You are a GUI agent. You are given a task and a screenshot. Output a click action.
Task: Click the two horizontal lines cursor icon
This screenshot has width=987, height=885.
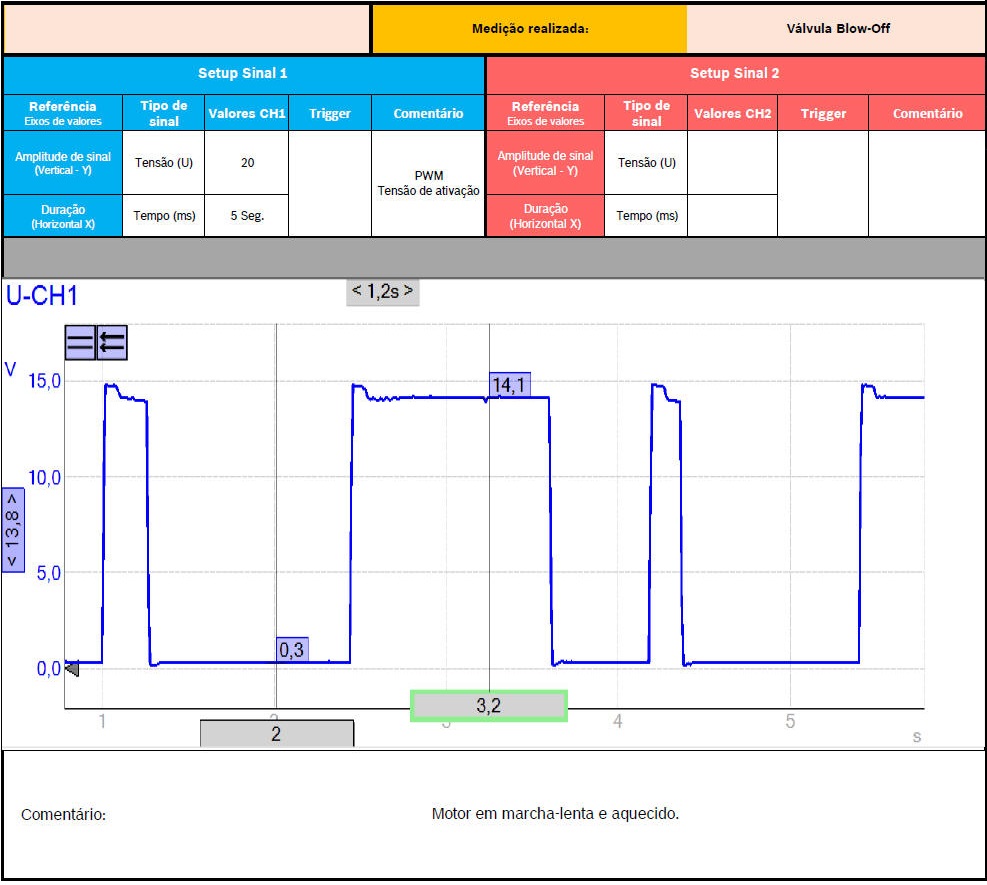[x=80, y=342]
